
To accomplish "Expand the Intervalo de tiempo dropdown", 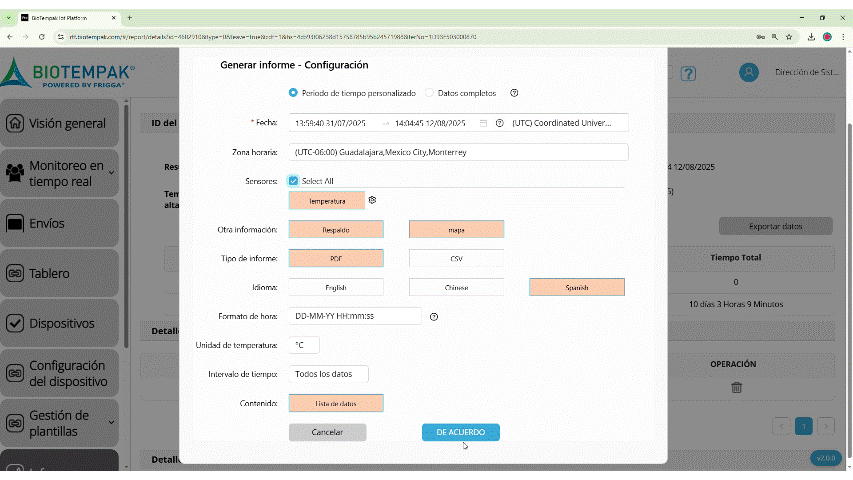I will pos(328,374).
